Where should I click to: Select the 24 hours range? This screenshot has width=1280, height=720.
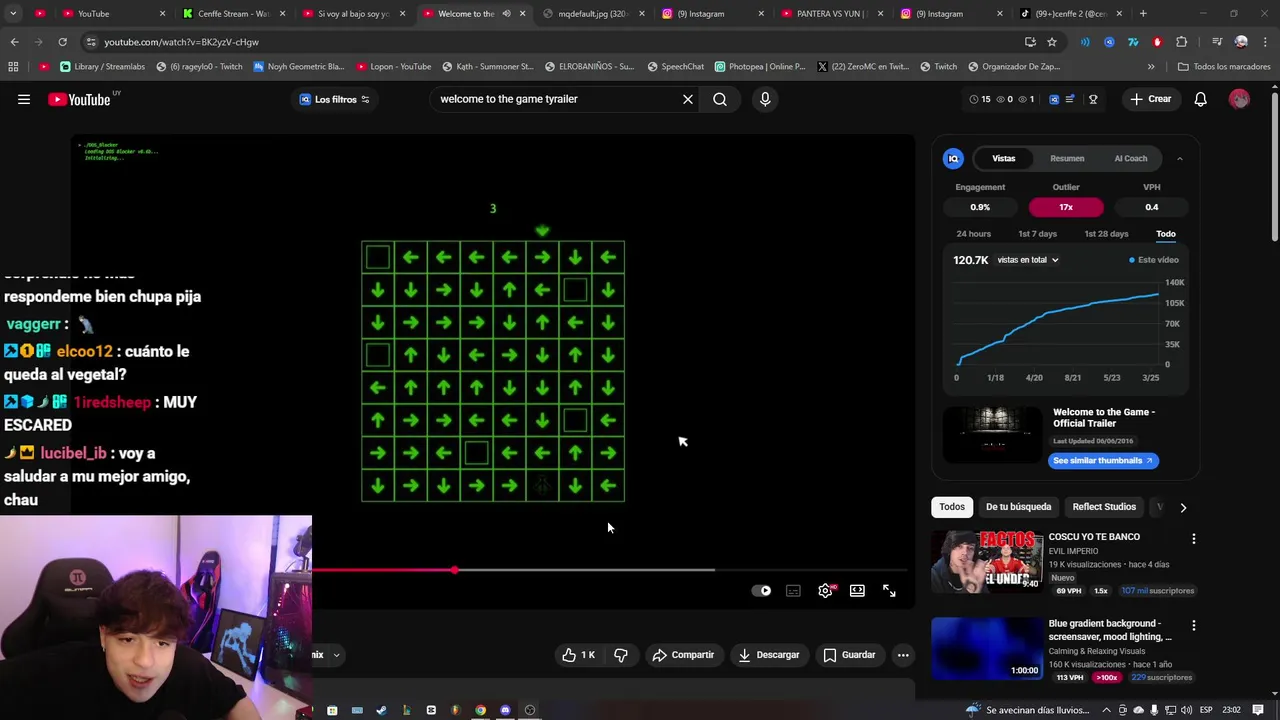(973, 234)
